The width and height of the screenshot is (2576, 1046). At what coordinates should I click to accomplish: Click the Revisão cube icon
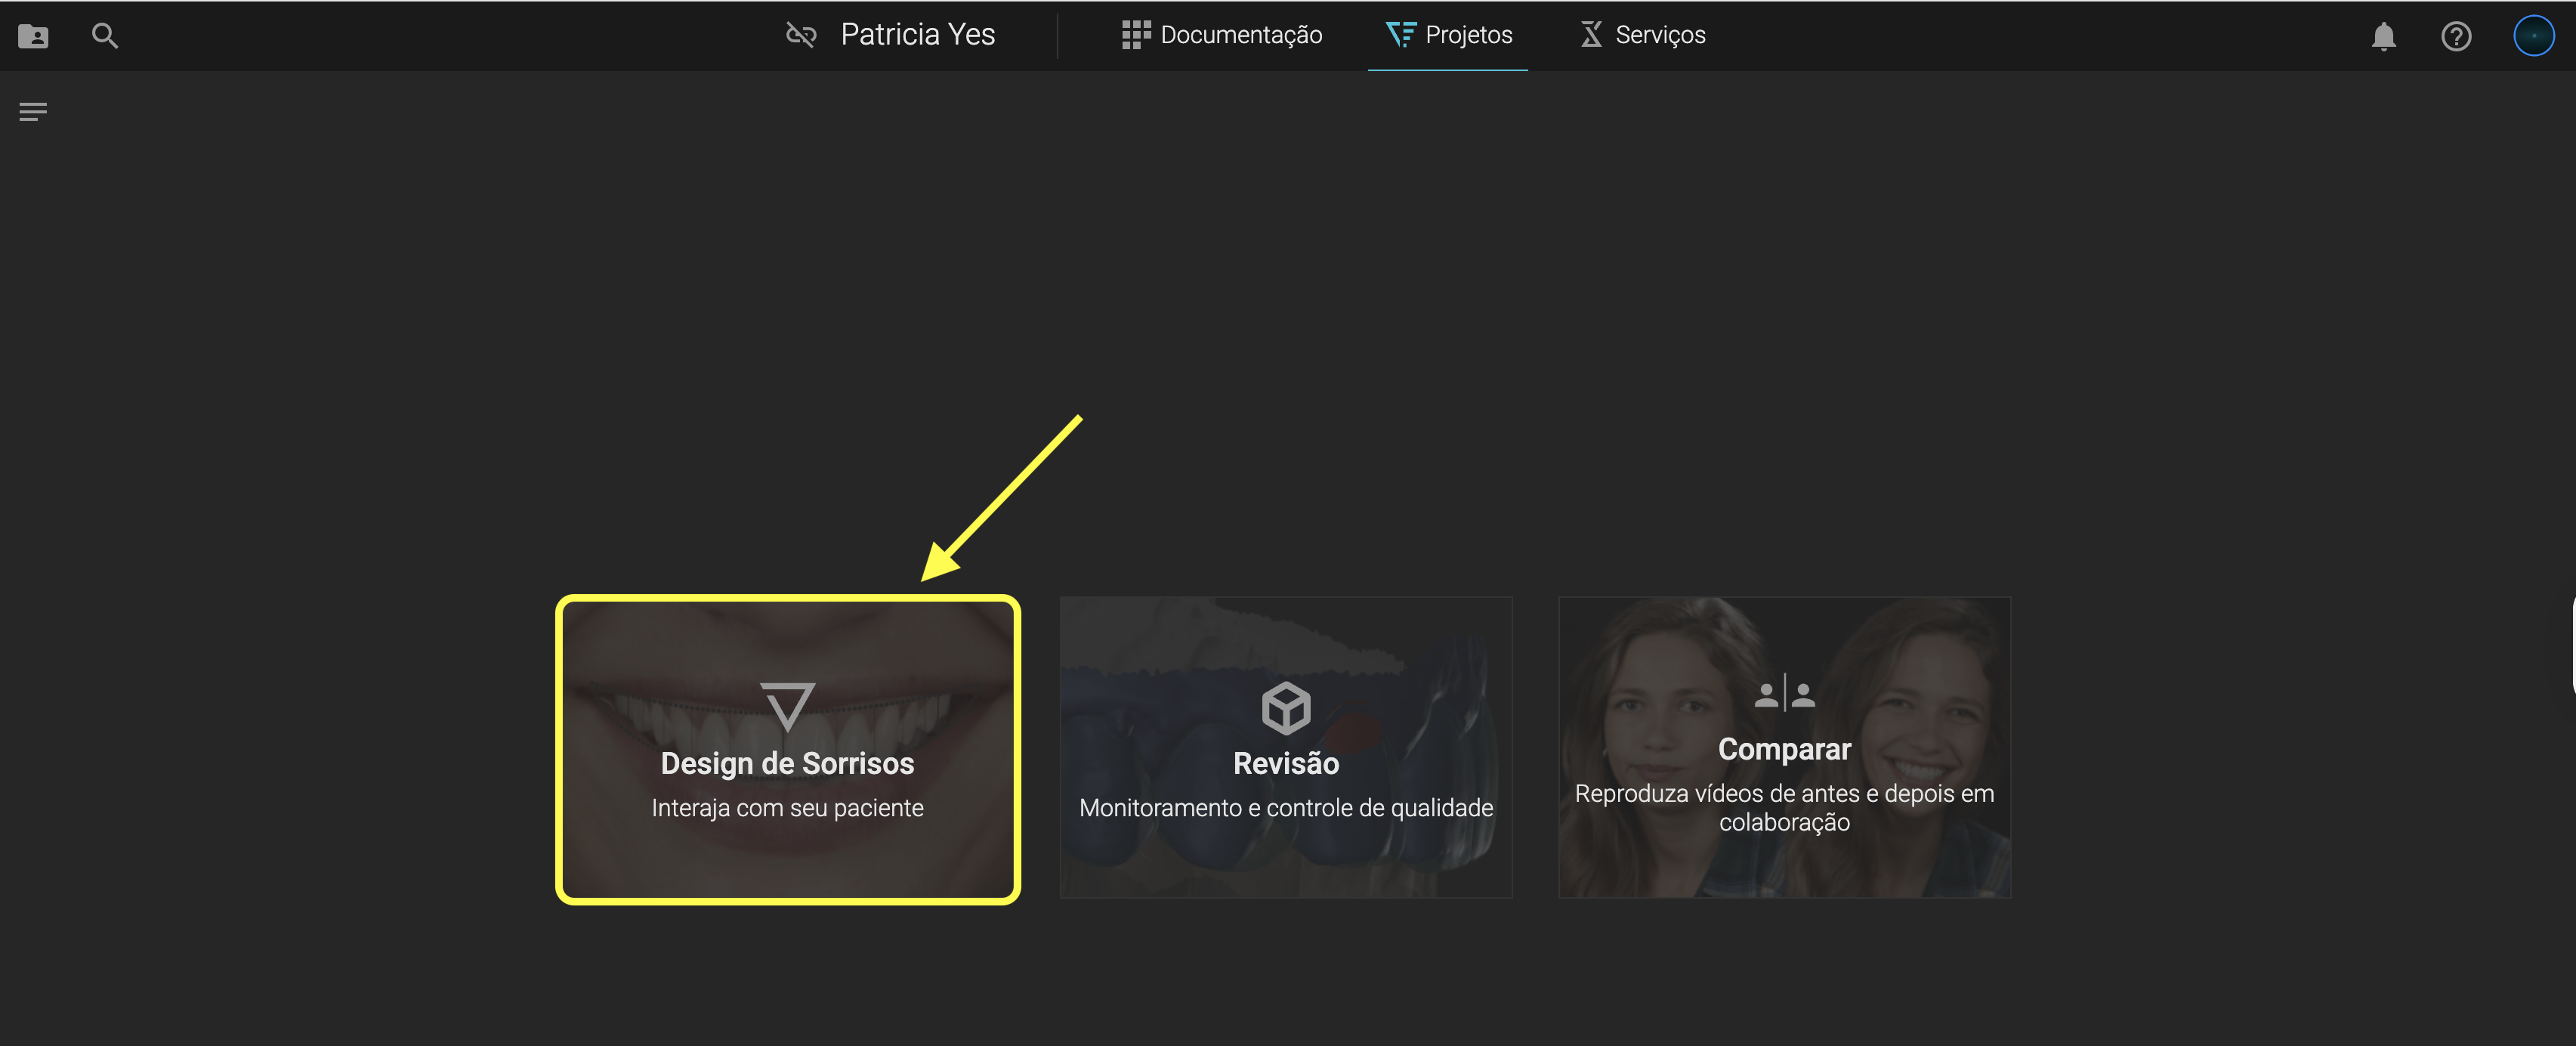point(1285,708)
